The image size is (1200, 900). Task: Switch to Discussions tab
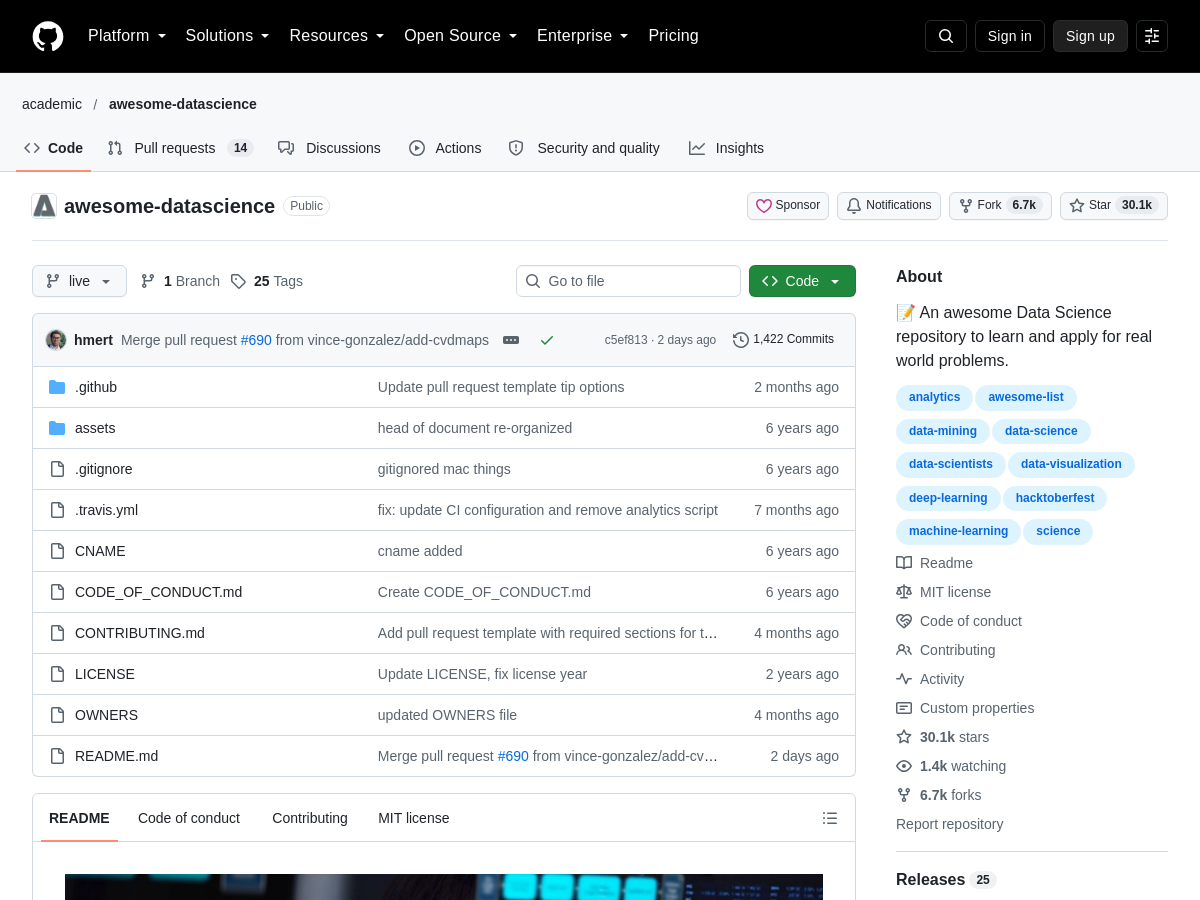(x=329, y=148)
